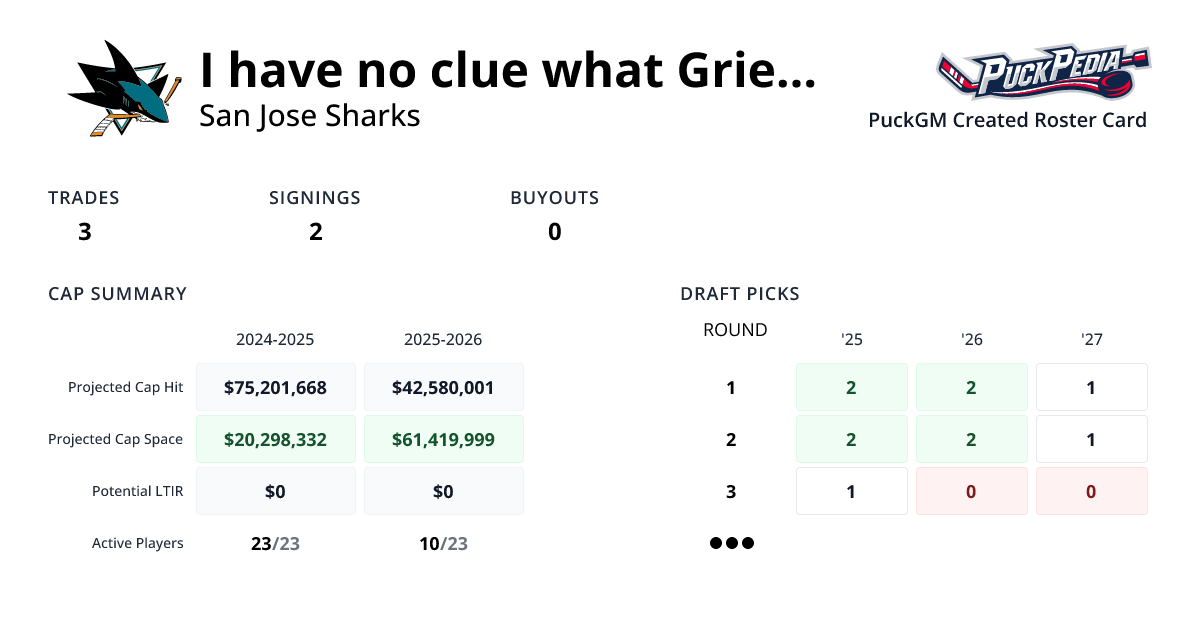Select the Round 1 '26 draft pick box
Screen dimensions: 1200x630
click(x=971, y=387)
